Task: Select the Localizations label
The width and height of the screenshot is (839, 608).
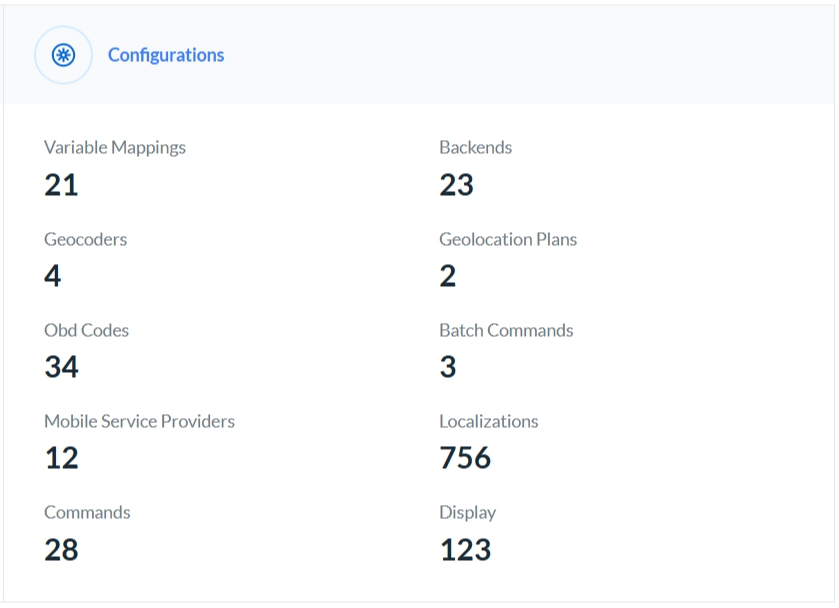Action: click(x=488, y=421)
